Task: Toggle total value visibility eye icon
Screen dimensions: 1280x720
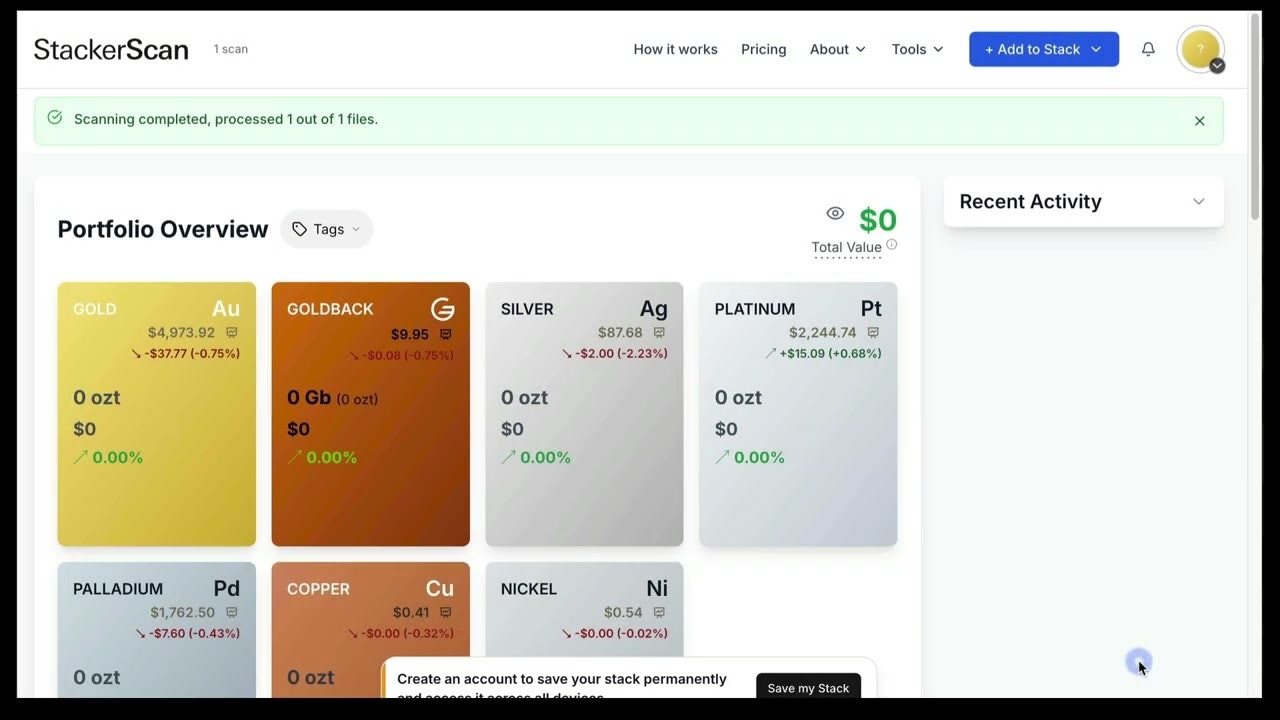Action: pos(835,213)
